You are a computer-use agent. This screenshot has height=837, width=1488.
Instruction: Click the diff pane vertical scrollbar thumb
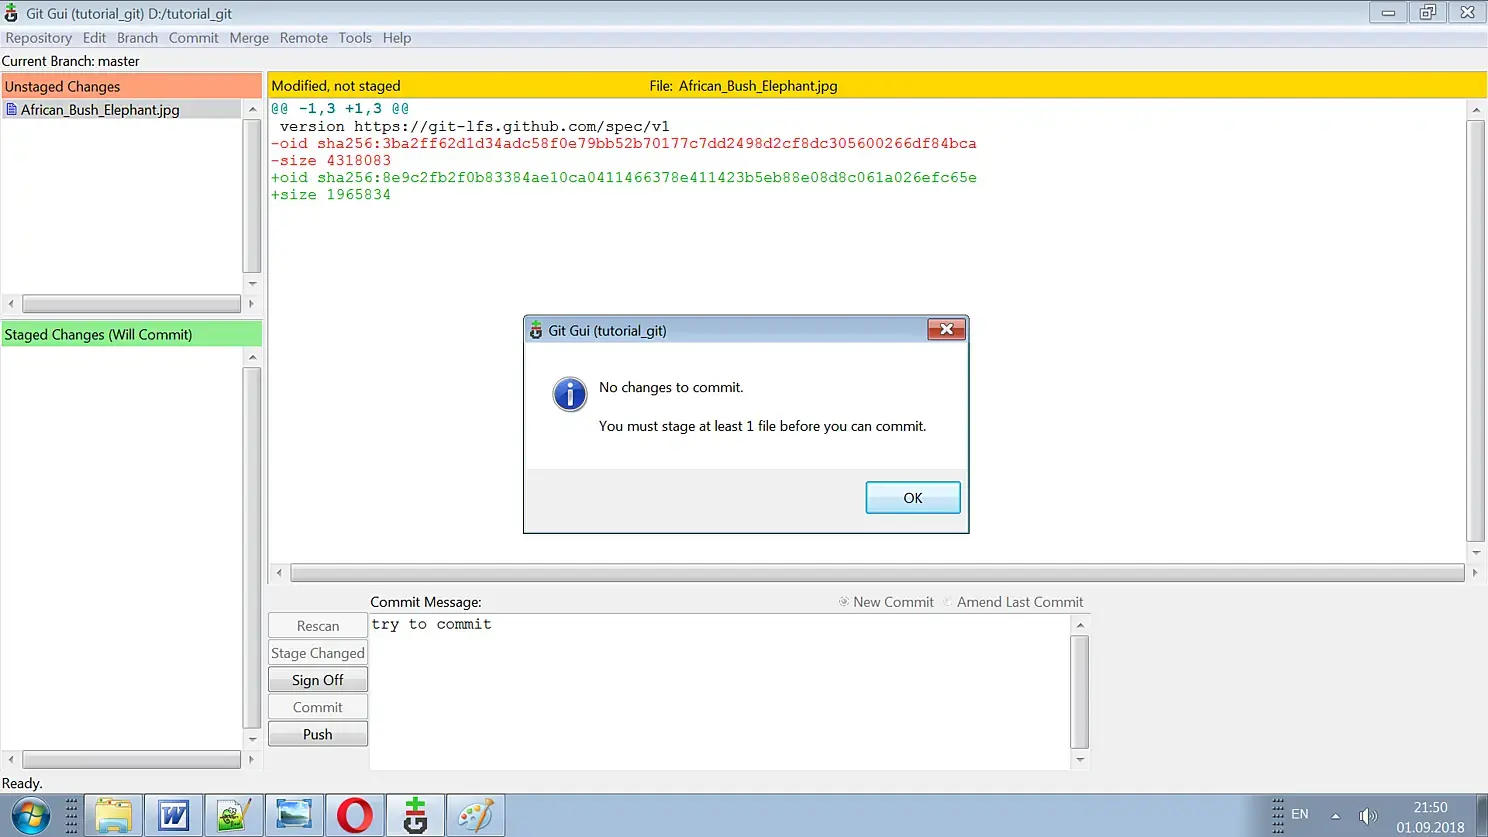(1476, 331)
